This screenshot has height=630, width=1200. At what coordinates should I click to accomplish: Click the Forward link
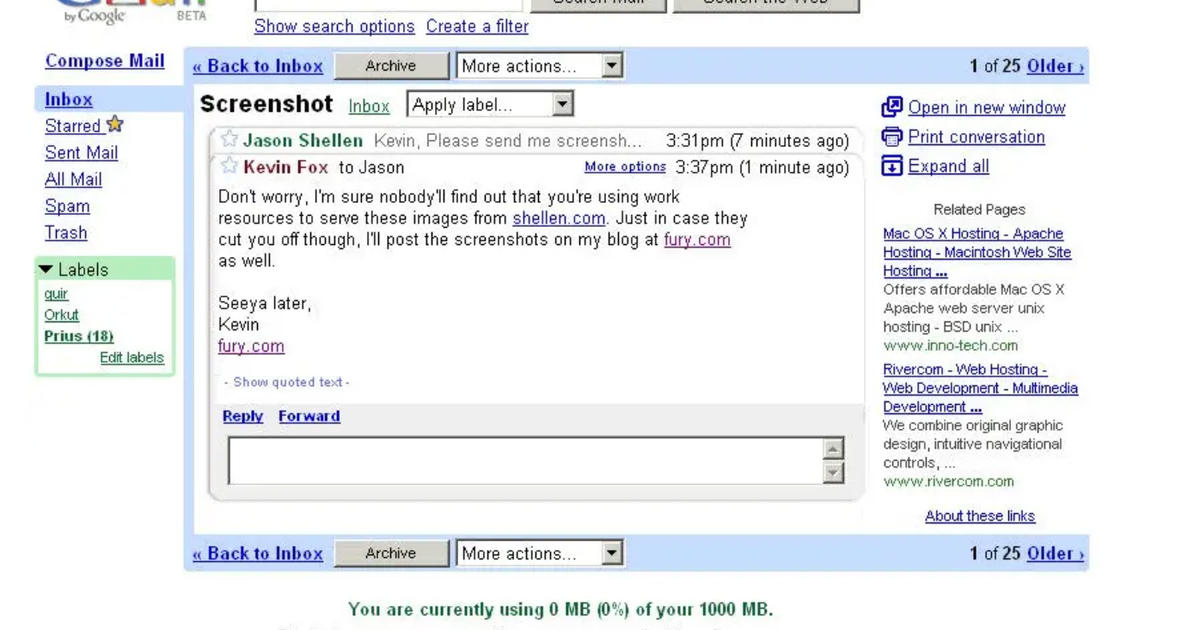(309, 416)
